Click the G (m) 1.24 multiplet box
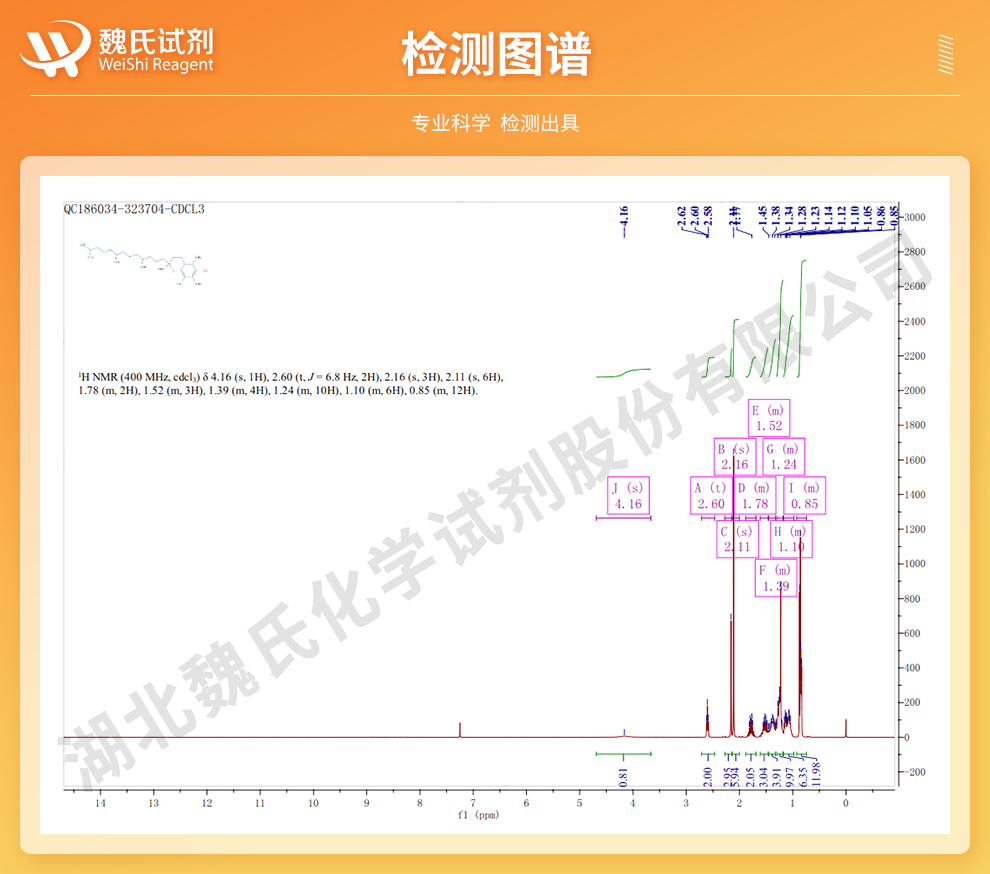 click(783, 457)
